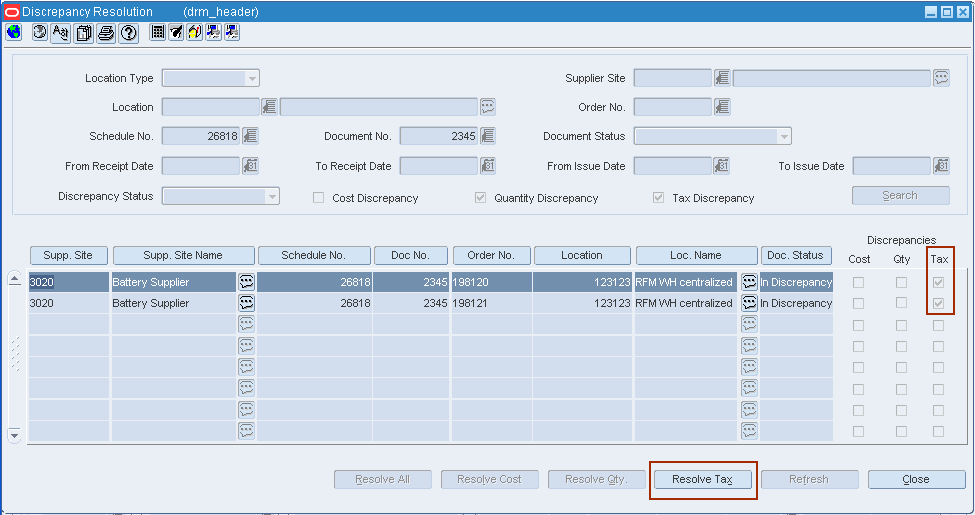Click the Print toolbar icon

coord(106,32)
